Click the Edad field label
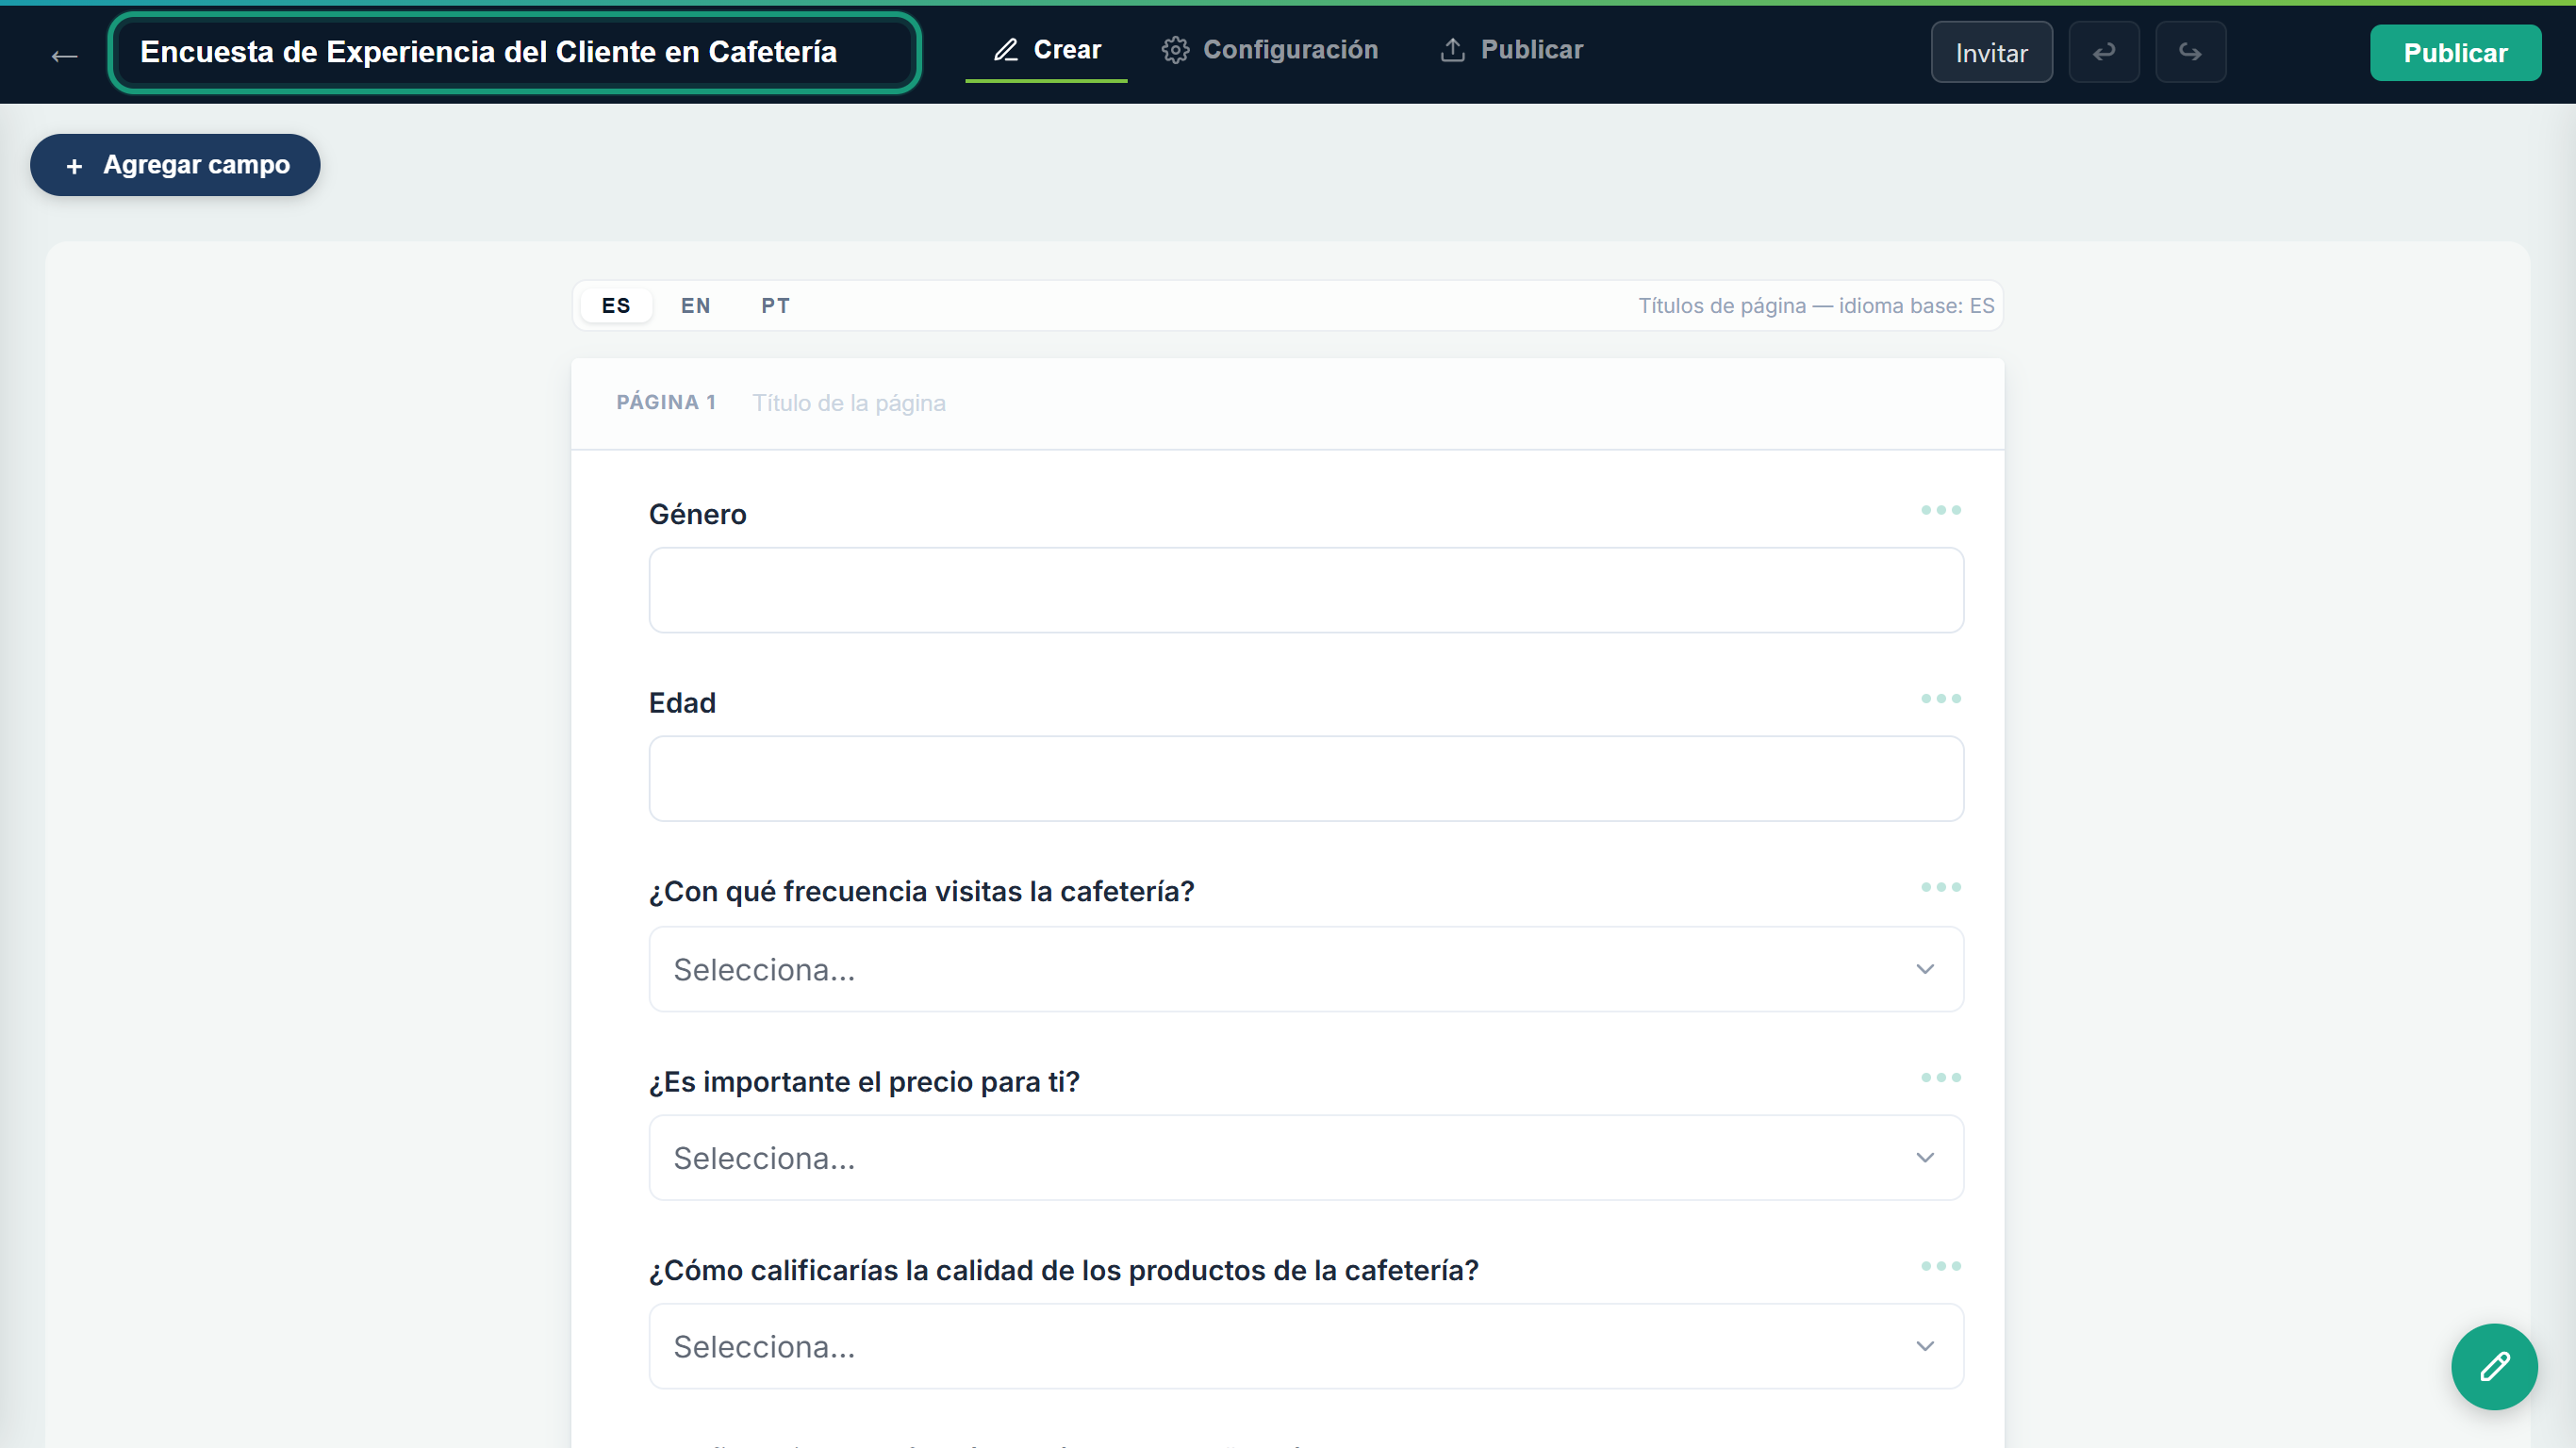The width and height of the screenshot is (2576, 1448). tap(682, 703)
